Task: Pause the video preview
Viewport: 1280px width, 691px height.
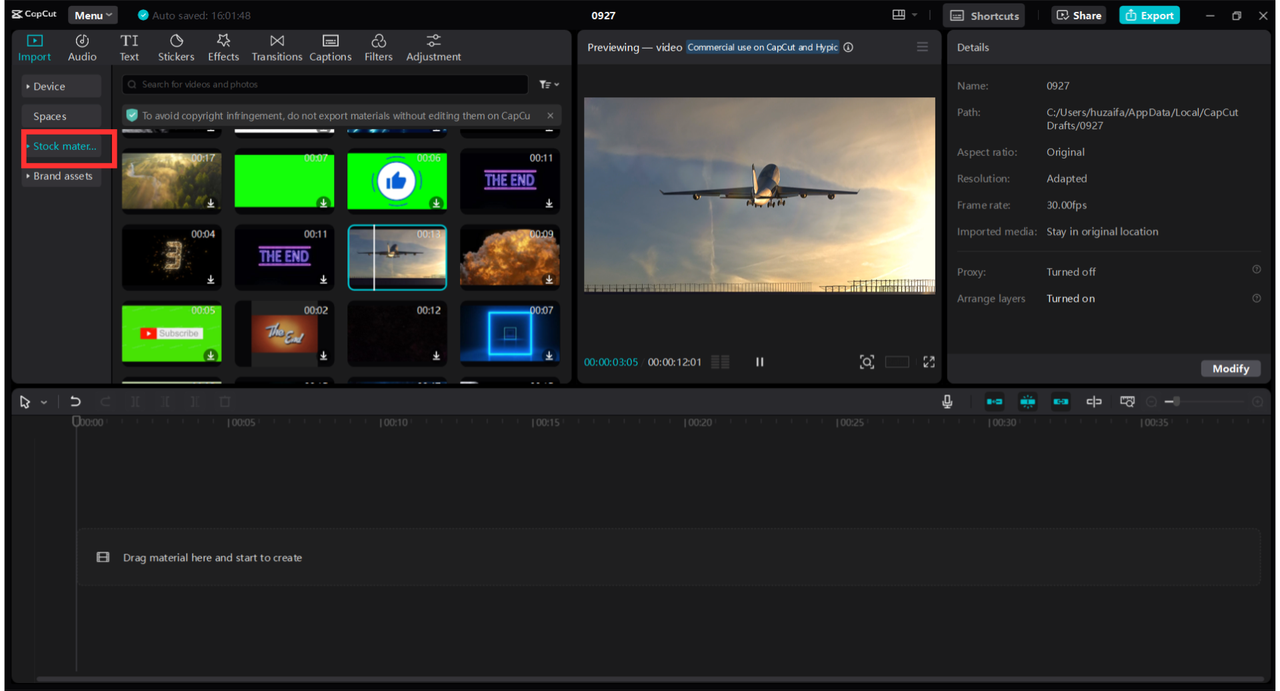Action: pyautogui.click(x=759, y=362)
